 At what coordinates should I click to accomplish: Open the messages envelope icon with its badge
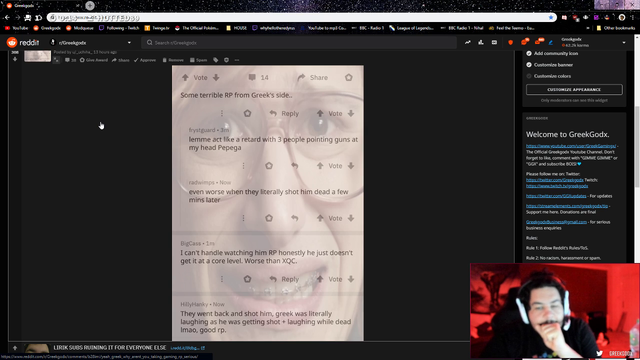(x=538, y=42)
